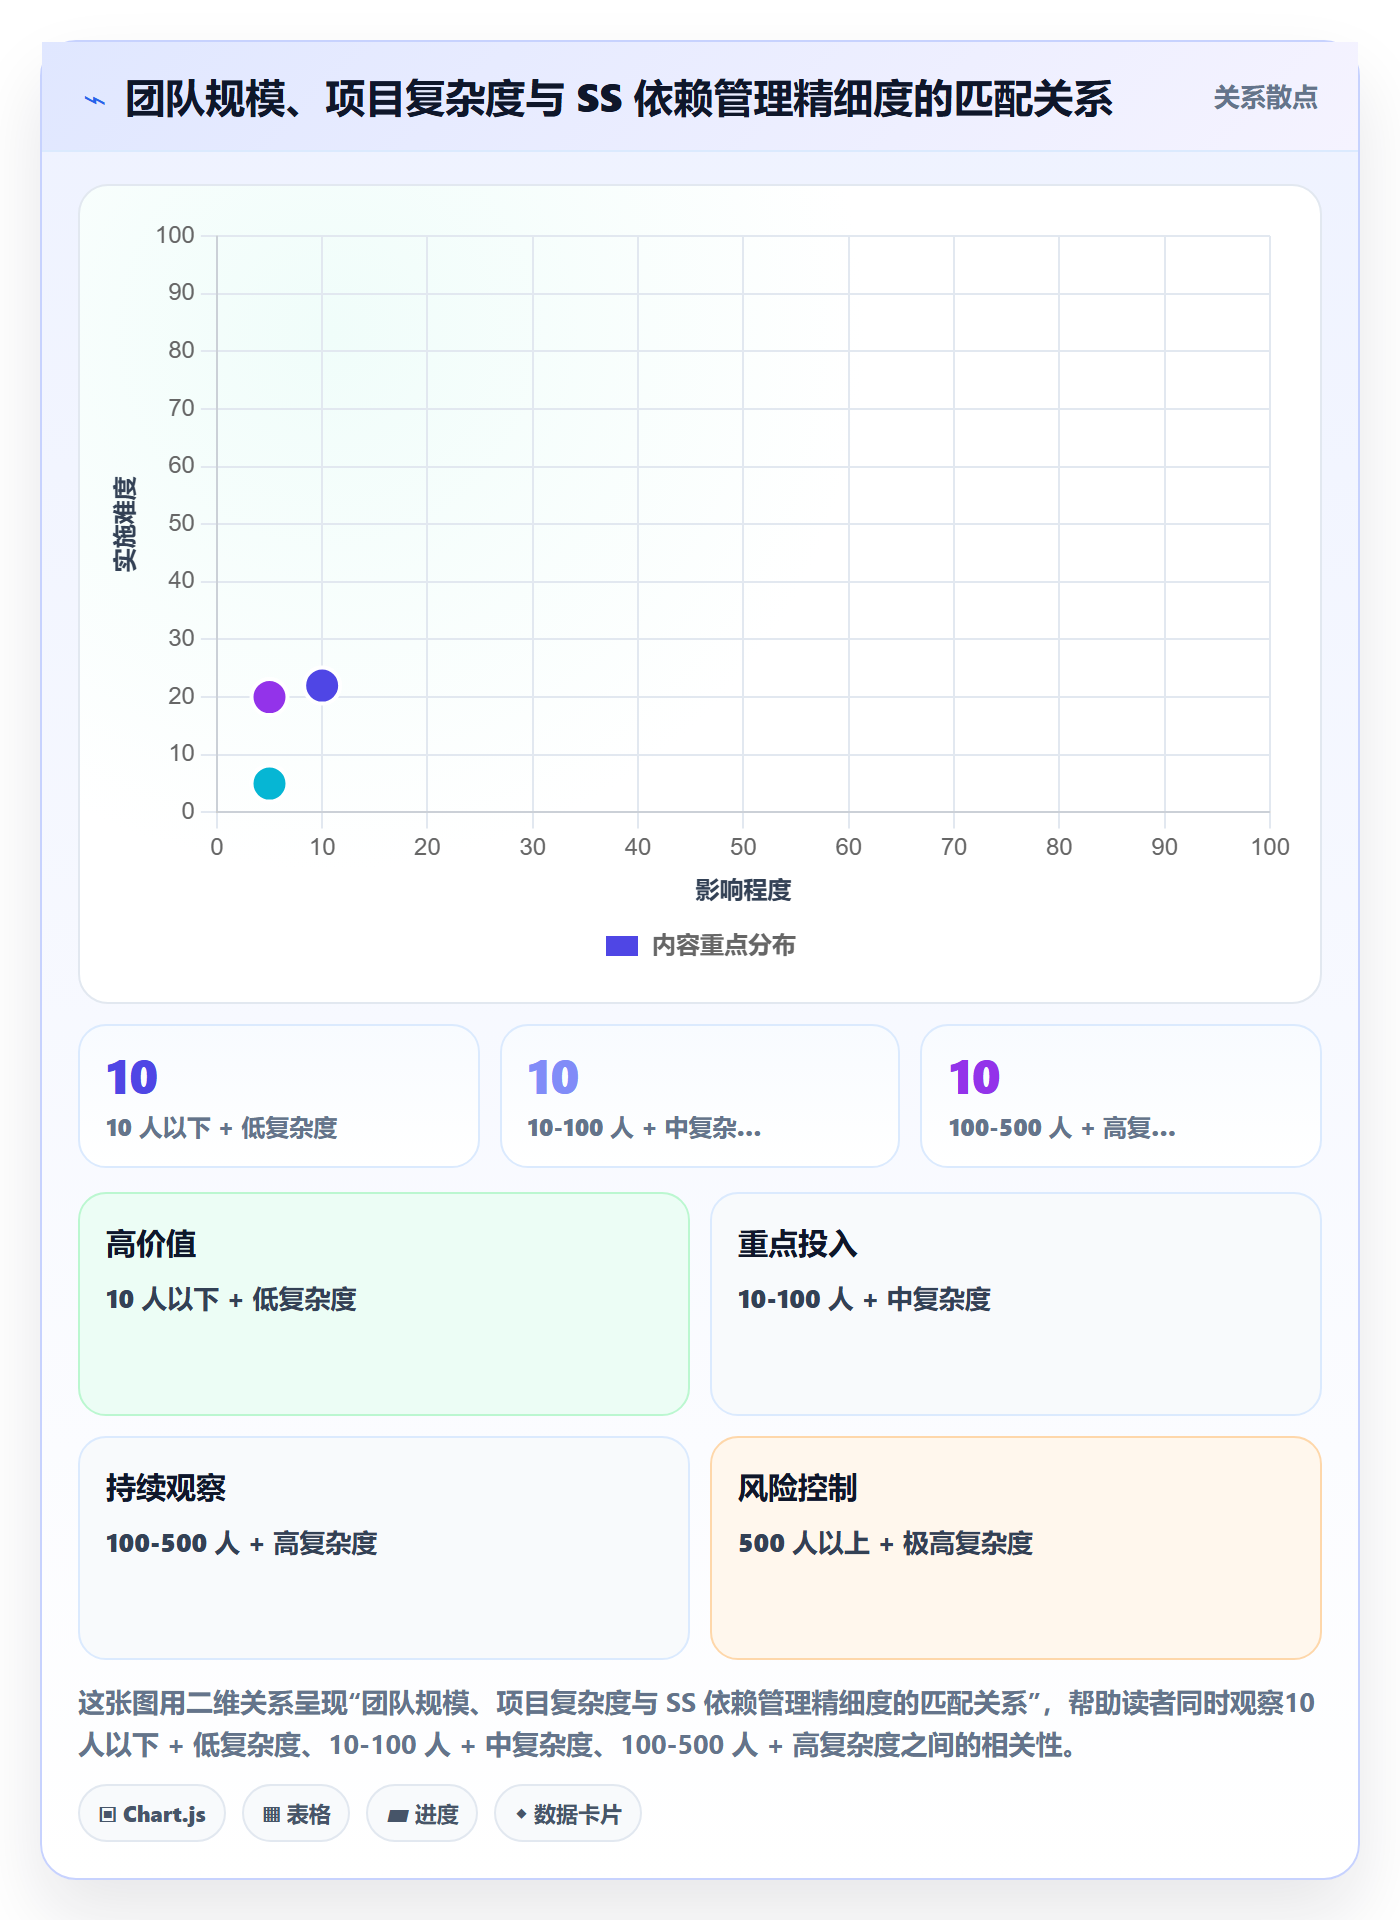Image resolution: width=1400 pixels, height=1920 pixels.
Task: Click the description paragraph starting 这张图用二维关系
Action: pos(697,1724)
